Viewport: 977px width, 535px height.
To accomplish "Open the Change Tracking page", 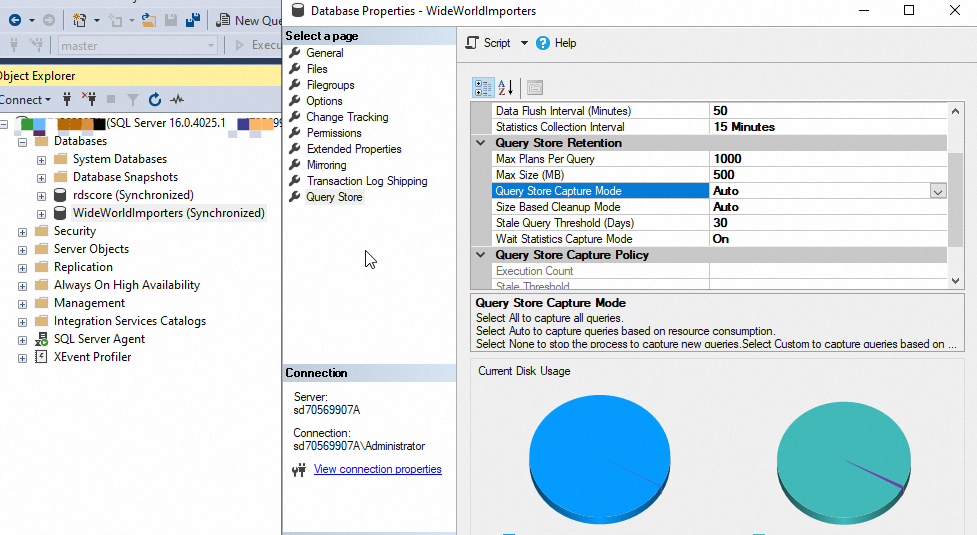I will click(x=347, y=117).
